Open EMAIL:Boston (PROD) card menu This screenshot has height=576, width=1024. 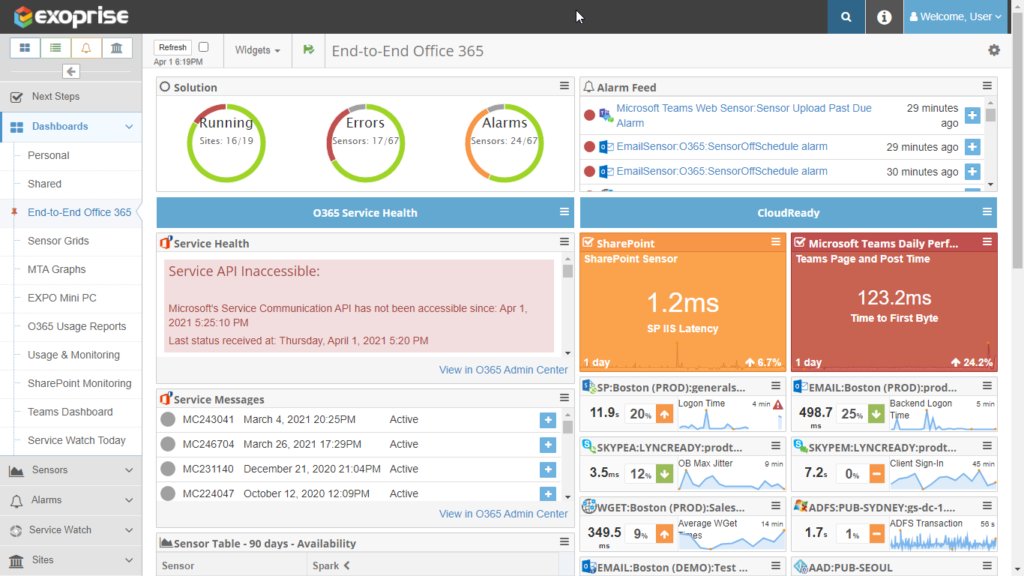coord(987,386)
